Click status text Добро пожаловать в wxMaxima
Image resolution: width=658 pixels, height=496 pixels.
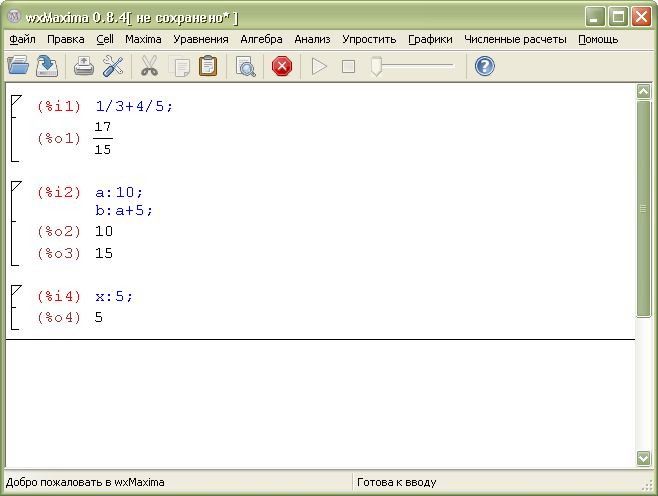[85, 482]
